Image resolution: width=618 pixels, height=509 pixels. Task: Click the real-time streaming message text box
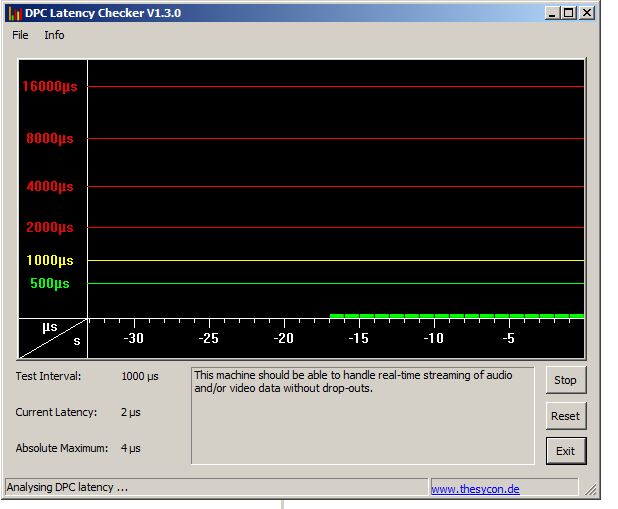click(x=363, y=416)
